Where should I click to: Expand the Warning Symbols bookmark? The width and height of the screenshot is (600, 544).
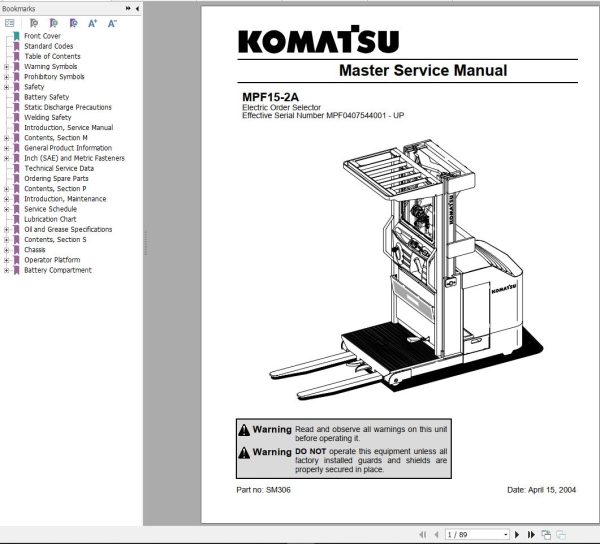(x=6, y=67)
